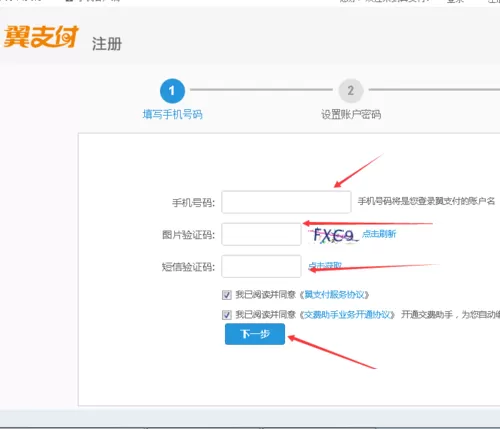The height and width of the screenshot is (429, 500).
Task: Focus the 短信验证码 input box
Action: pyautogui.click(x=261, y=266)
